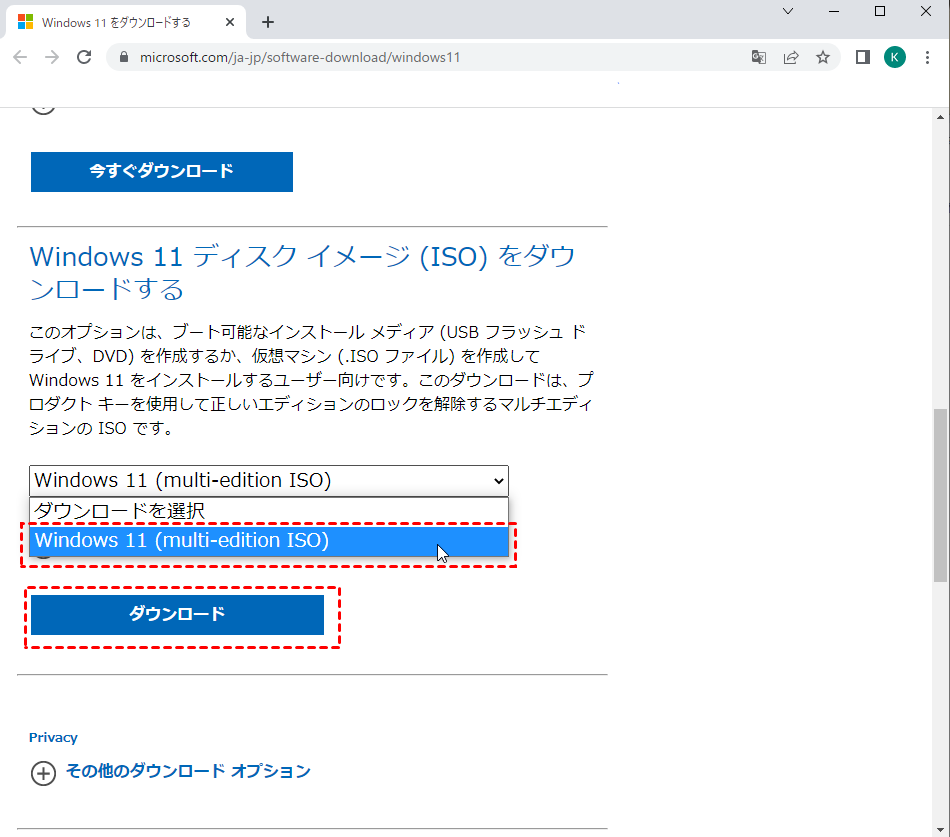Open the translate page icon
The height and width of the screenshot is (837, 950).
click(x=759, y=58)
